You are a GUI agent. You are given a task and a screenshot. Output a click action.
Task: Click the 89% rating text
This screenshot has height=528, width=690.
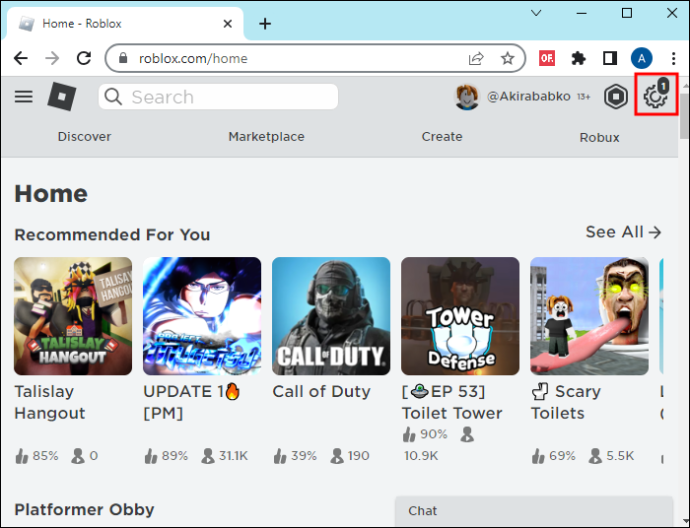click(x=175, y=456)
